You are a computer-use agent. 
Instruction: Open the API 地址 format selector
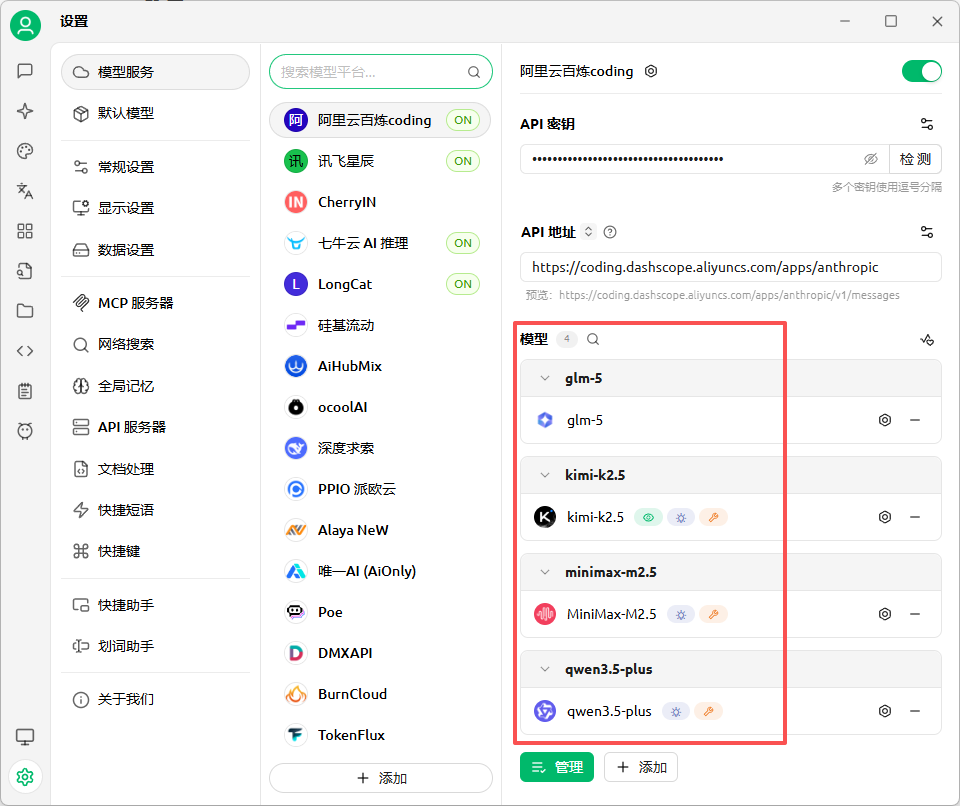point(589,232)
